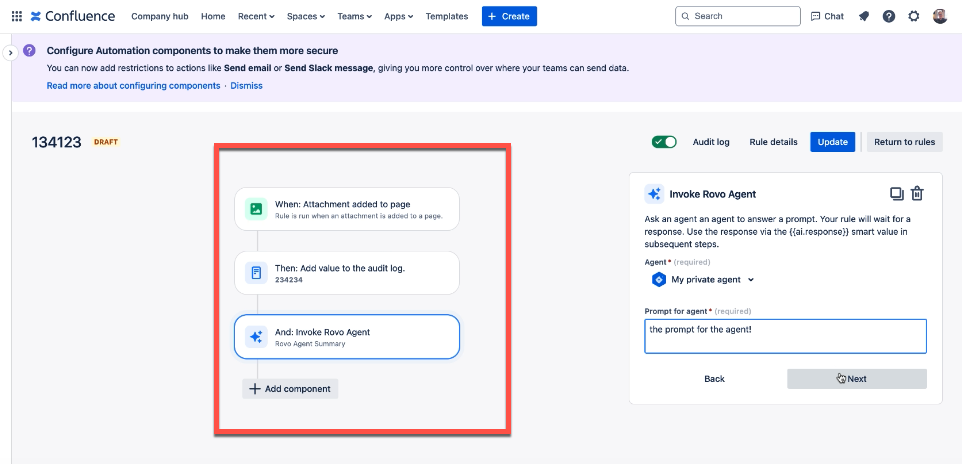Image resolution: width=962 pixels, height=464 pixels.
Task: Open the Chat panel
Action: tap(827, 16)
